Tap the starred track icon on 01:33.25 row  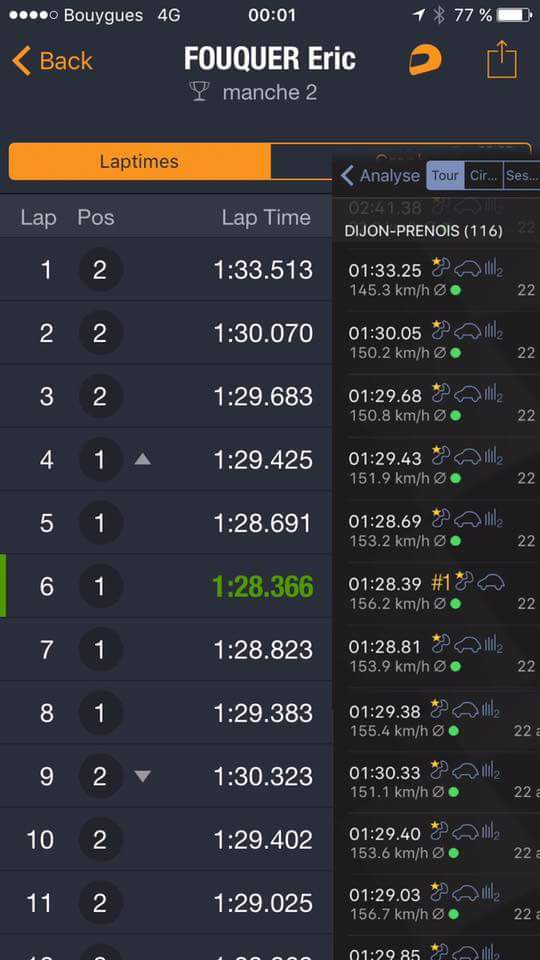441,266
